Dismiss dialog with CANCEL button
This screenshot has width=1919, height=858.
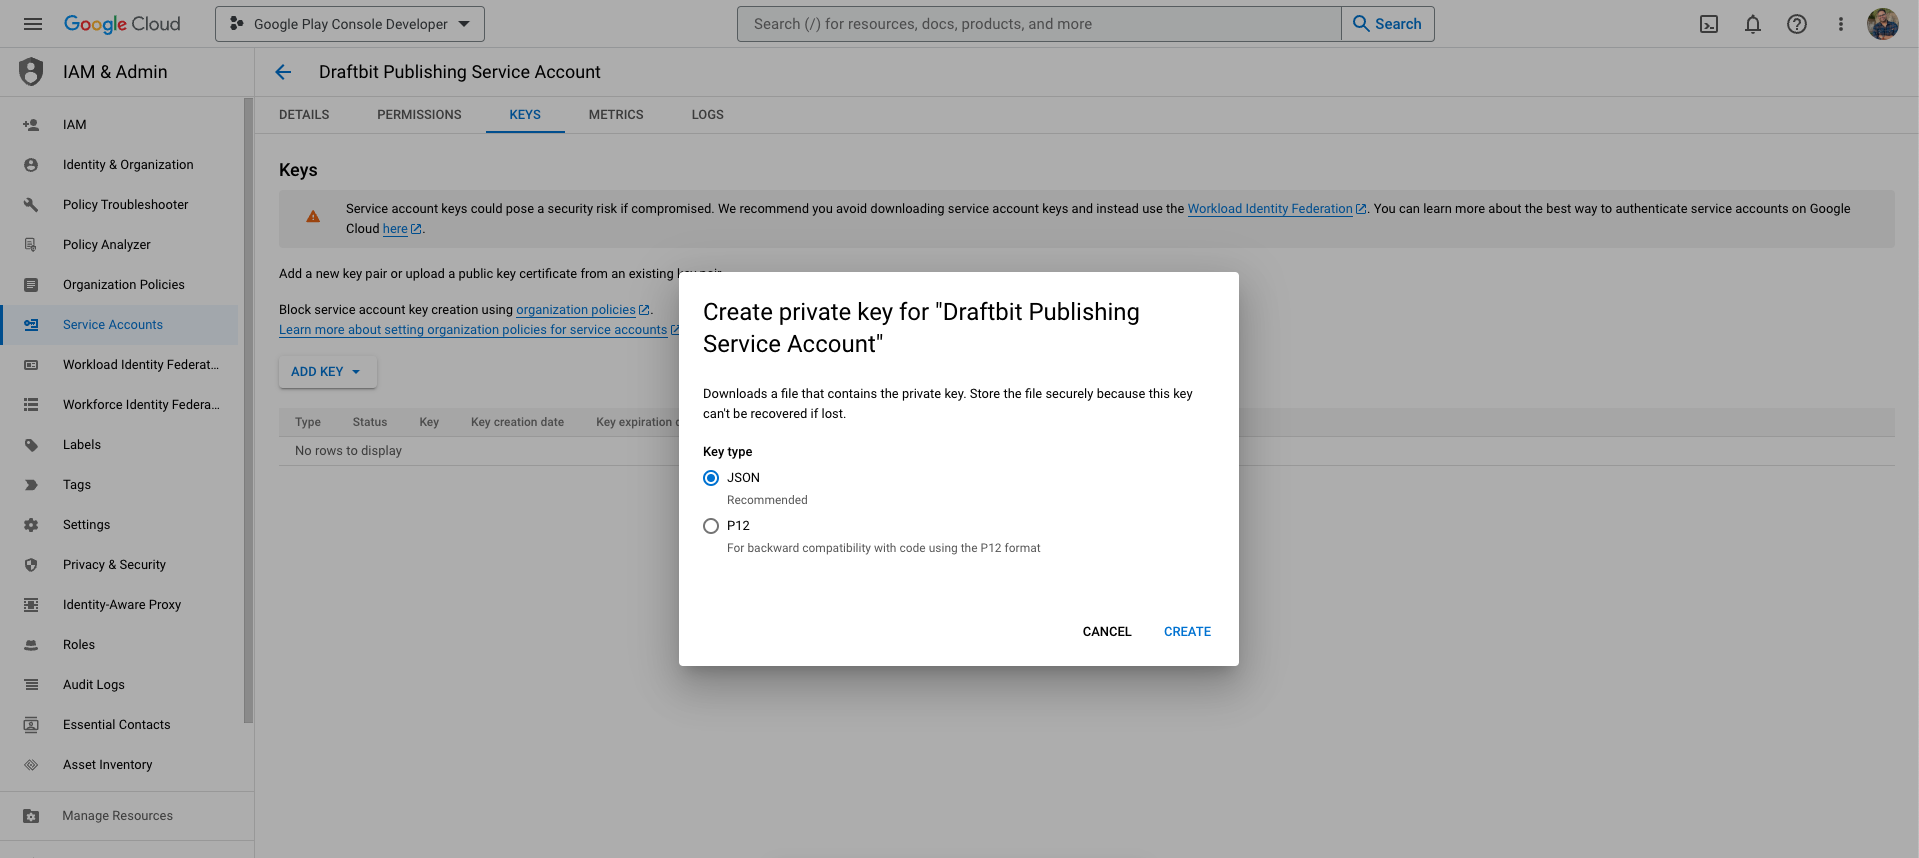pyautogui.click(x=1107, y=632)
